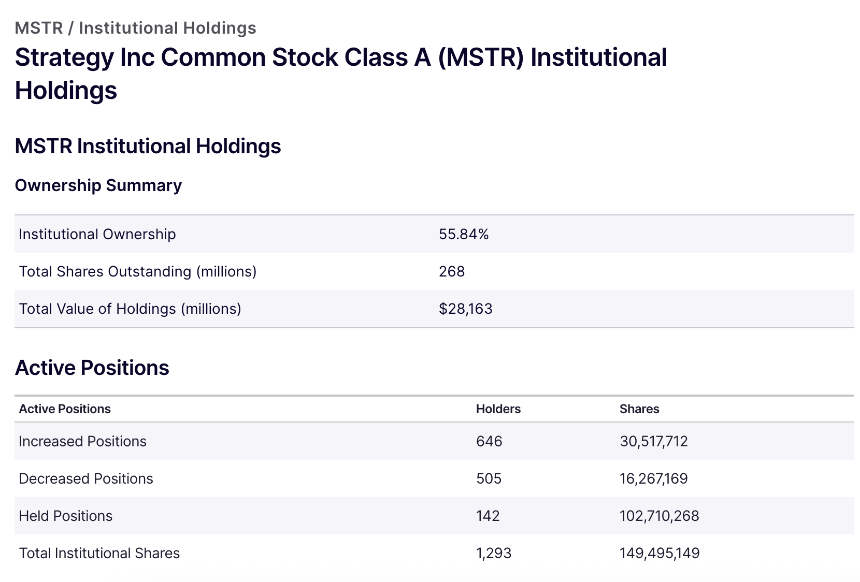Select the Total Value of Holdings label
Screen dimensions: 860x582
click(130, 309)
